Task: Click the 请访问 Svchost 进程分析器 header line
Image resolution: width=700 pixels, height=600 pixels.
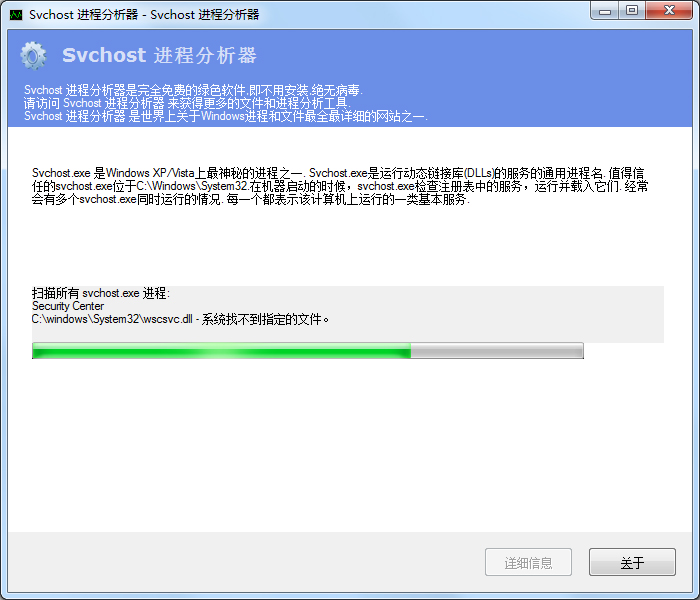Action: click(x=187, y=103)
